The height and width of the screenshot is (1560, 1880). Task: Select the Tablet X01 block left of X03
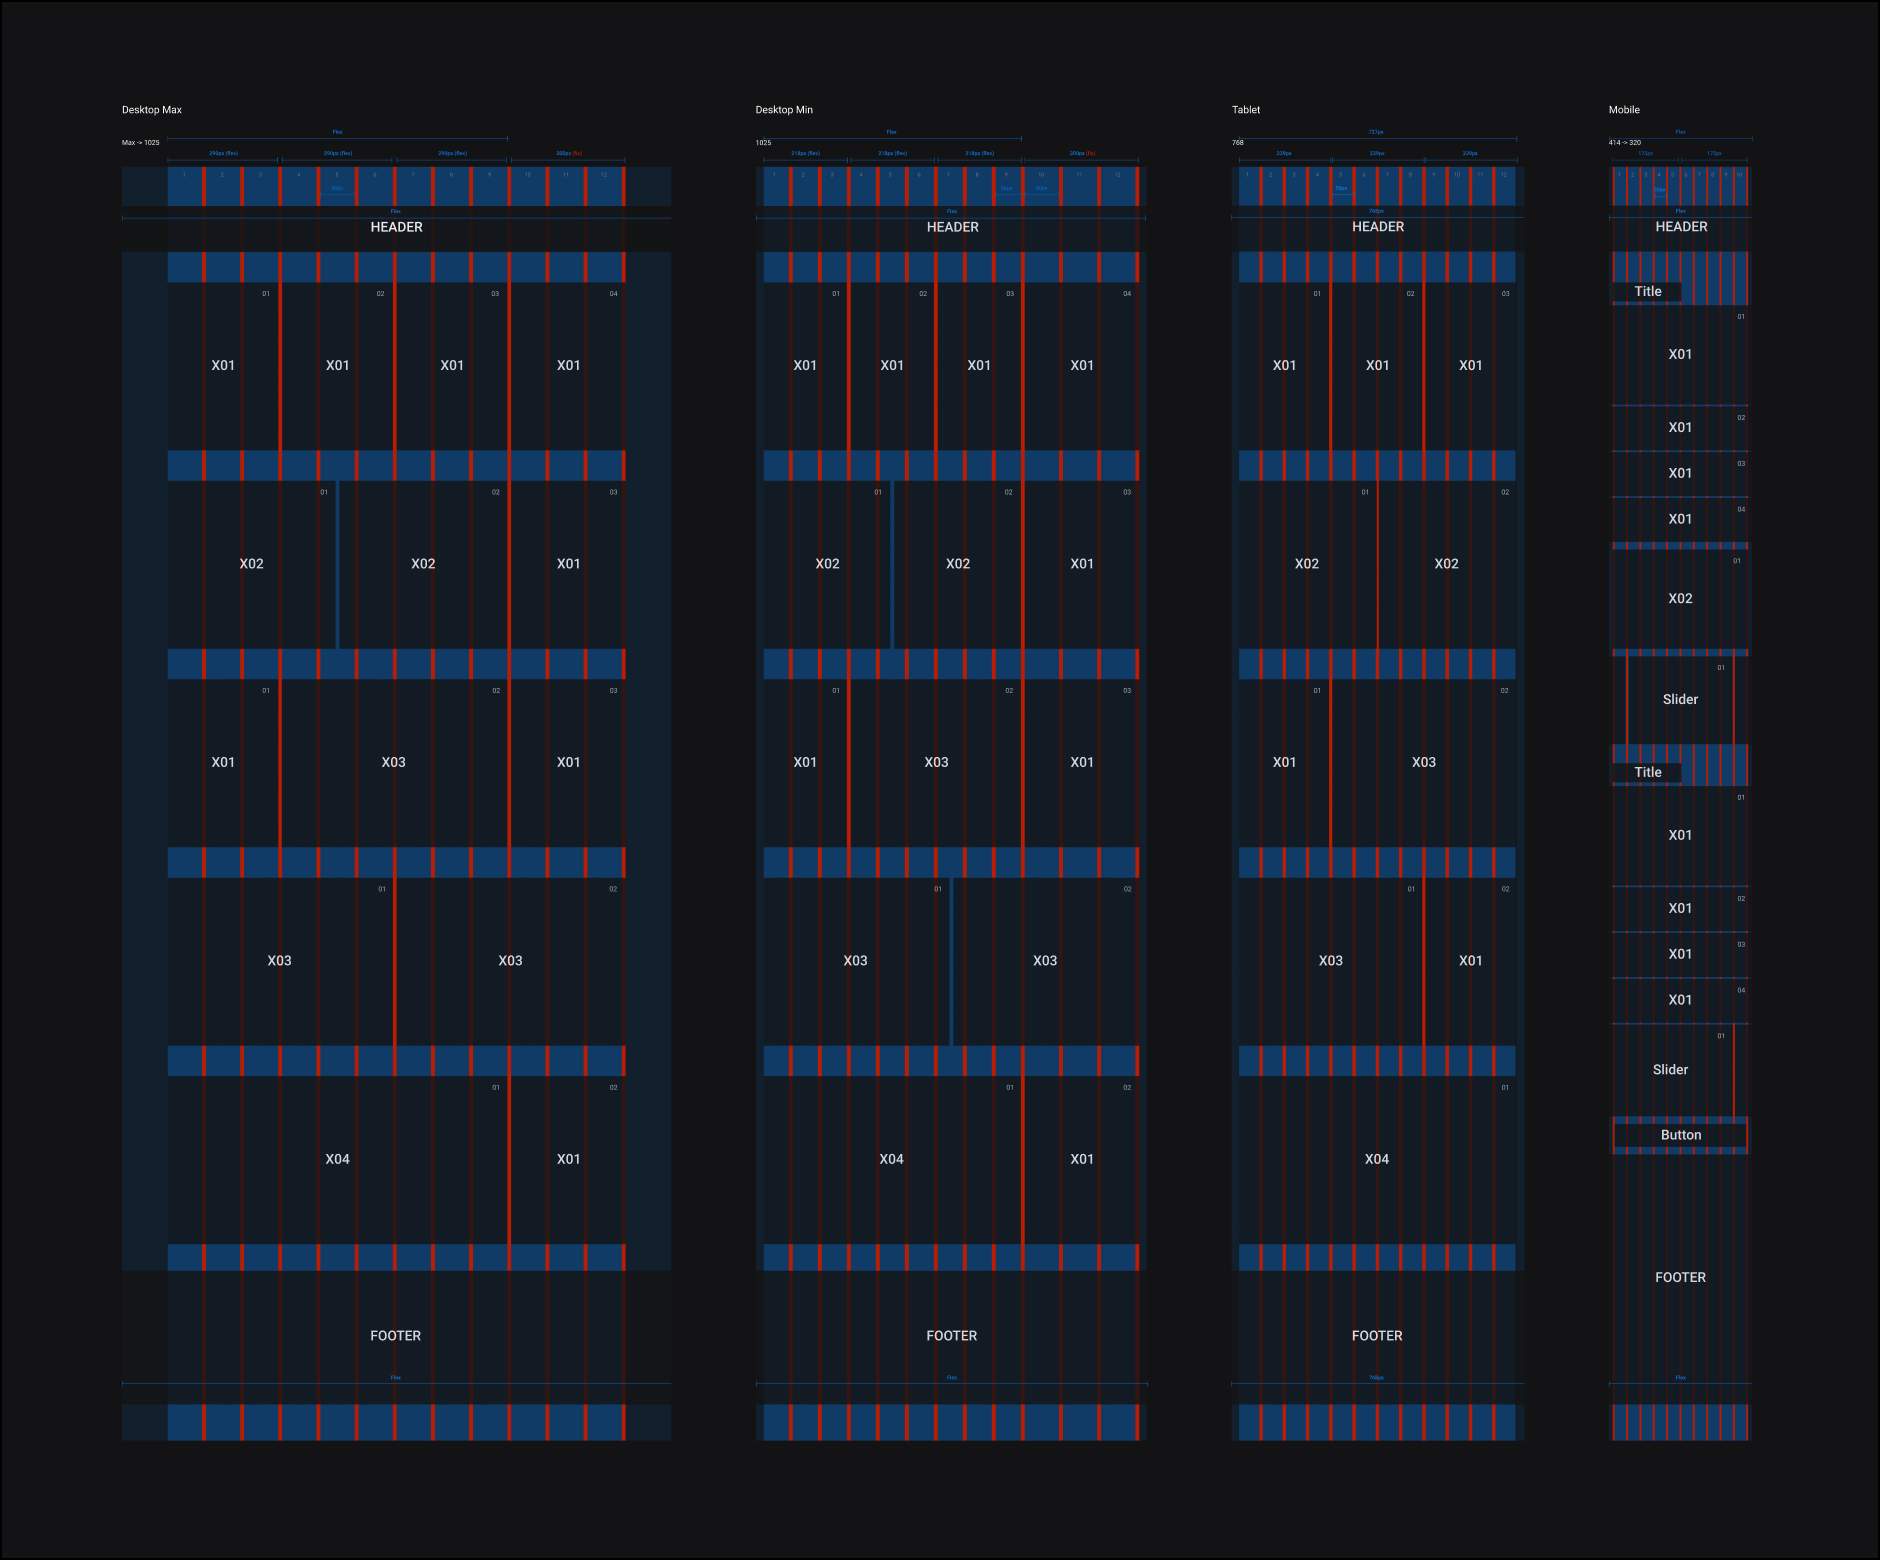pos(1284,763)
